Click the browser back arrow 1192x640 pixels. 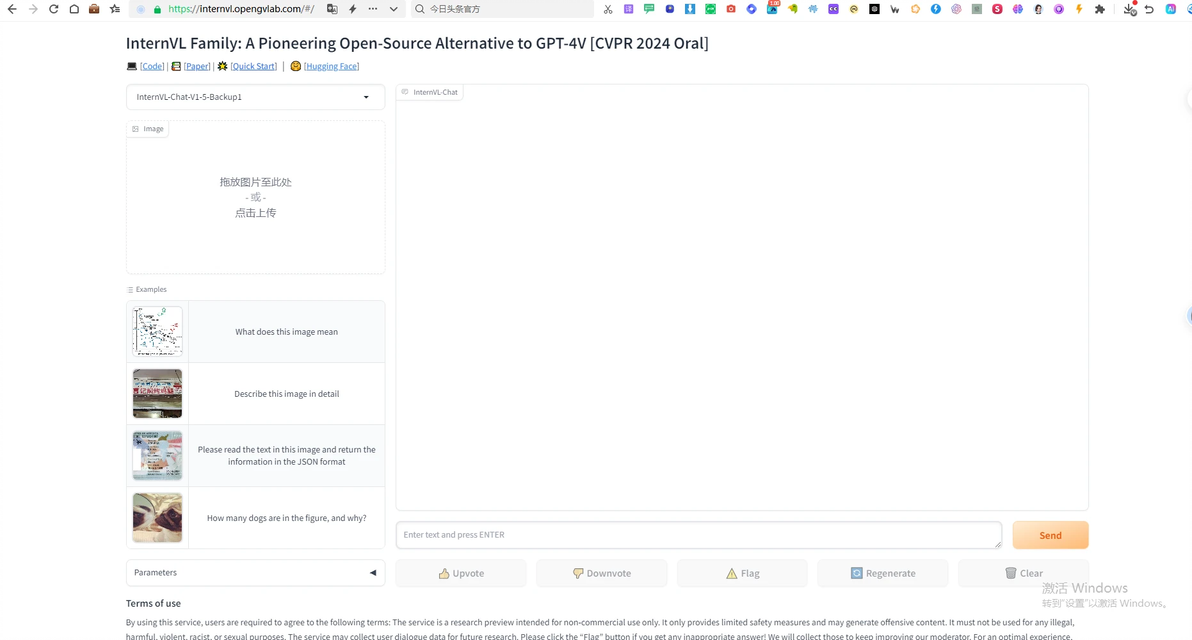(12, 9)
